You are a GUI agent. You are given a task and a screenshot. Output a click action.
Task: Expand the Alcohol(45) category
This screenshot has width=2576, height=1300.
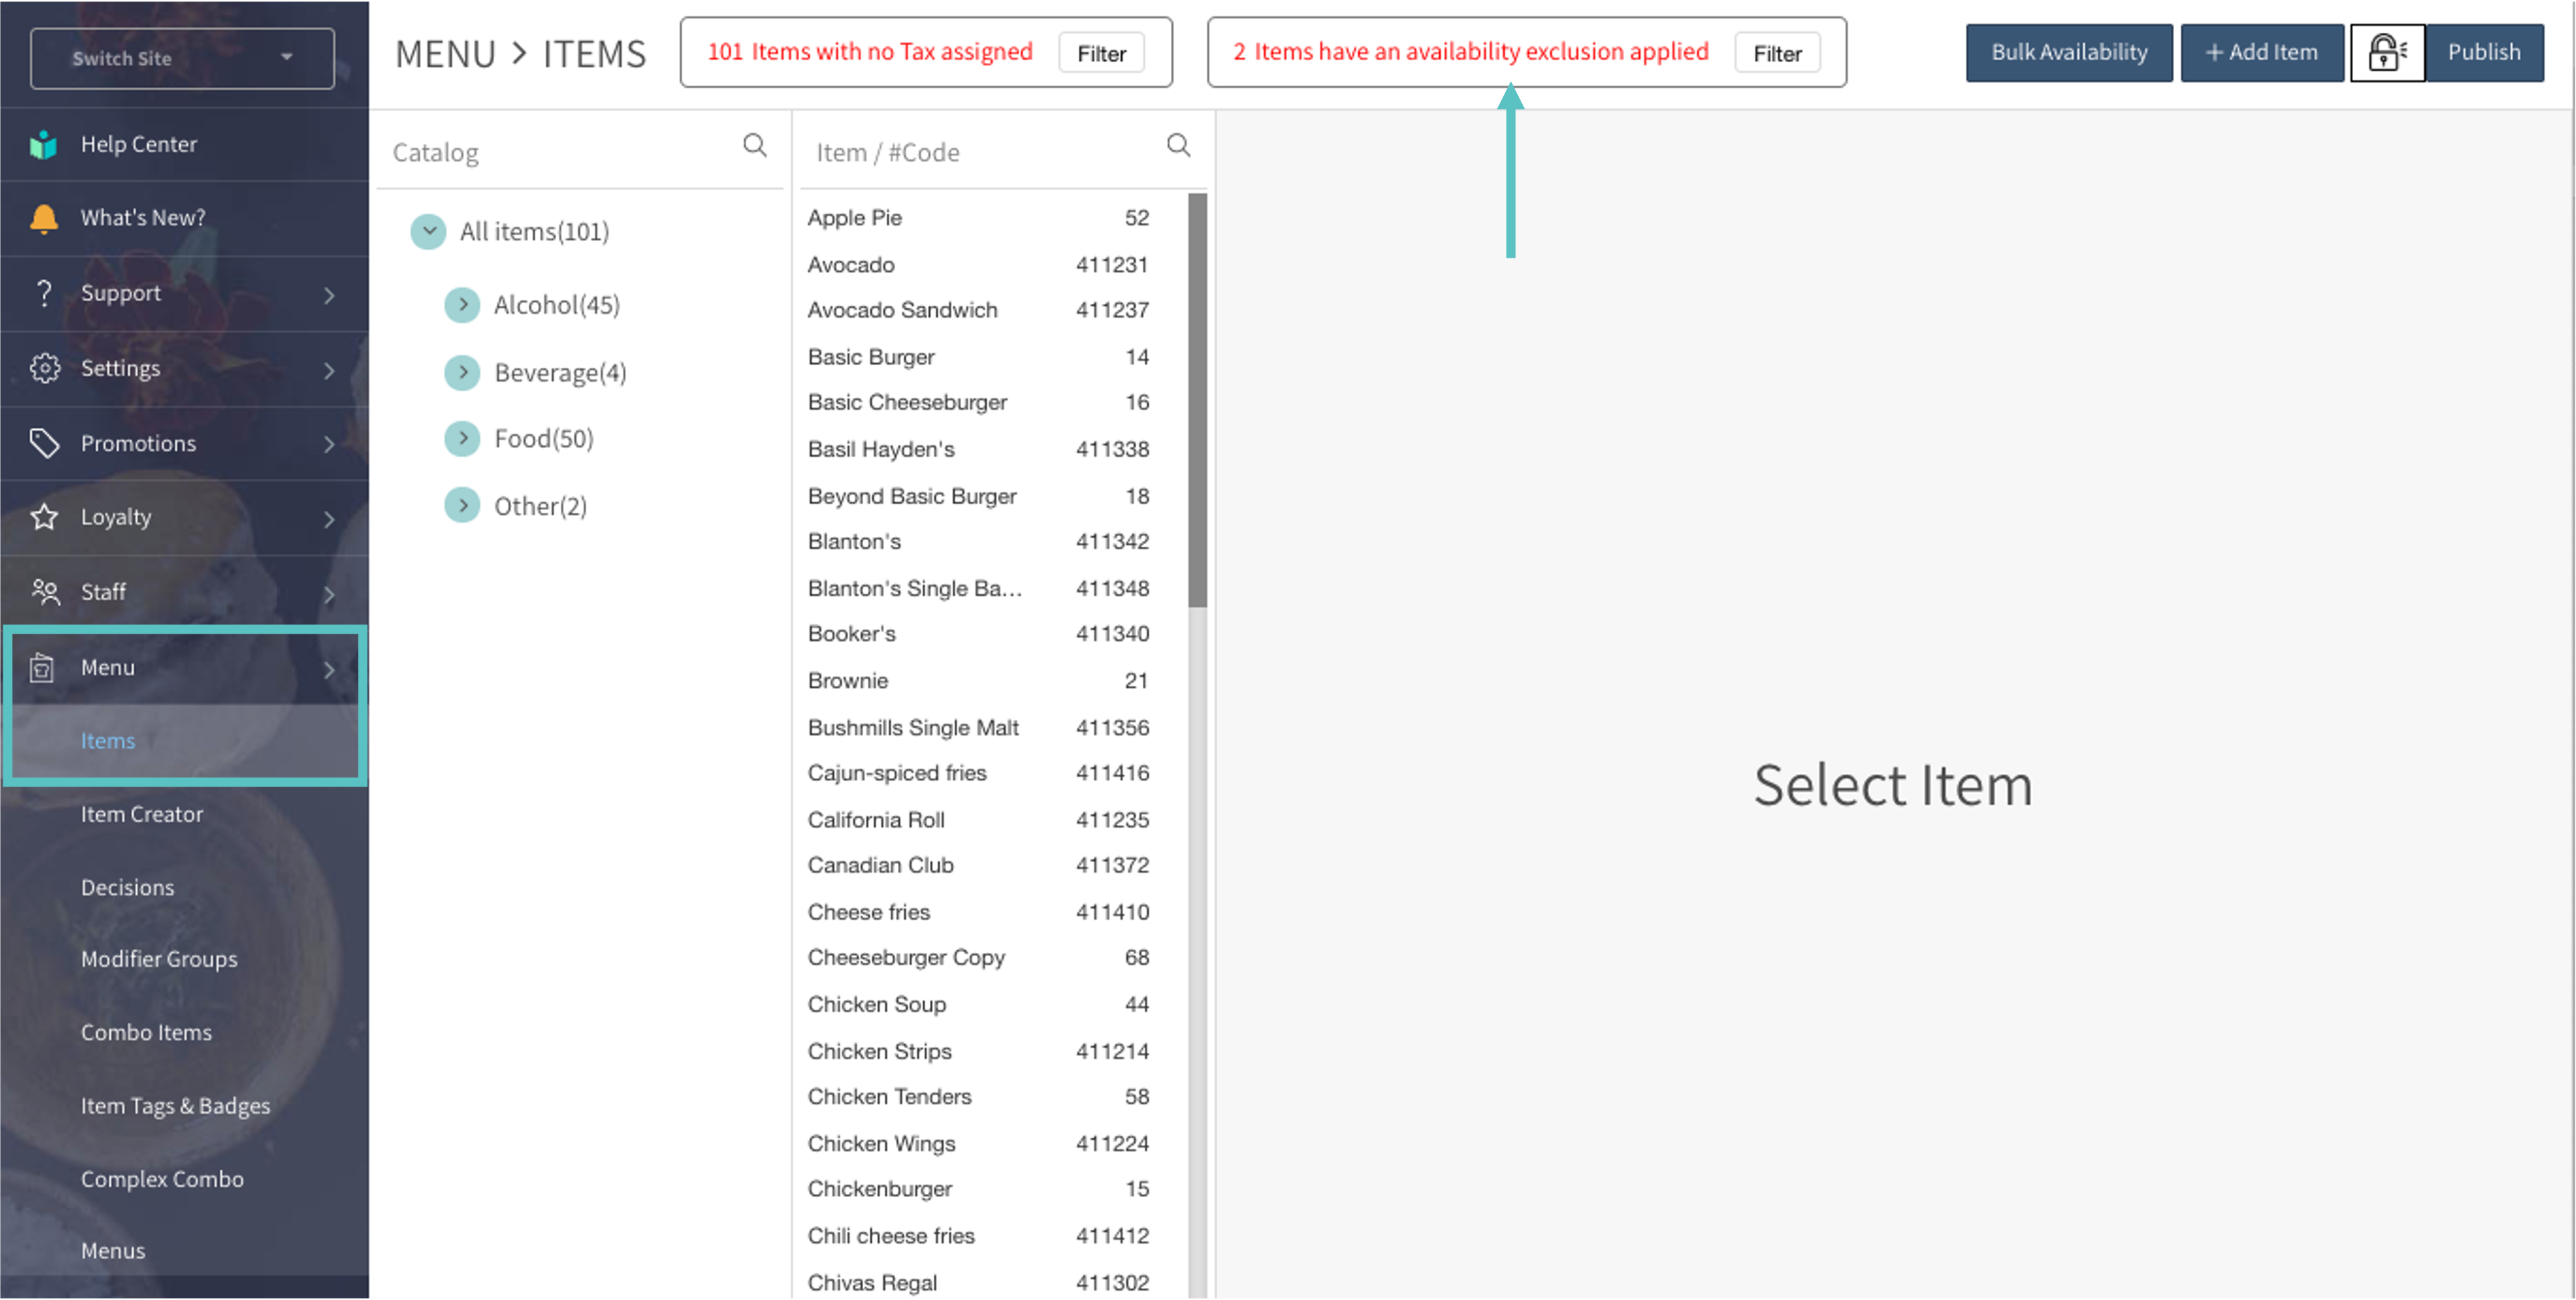(x=462, y=305)
